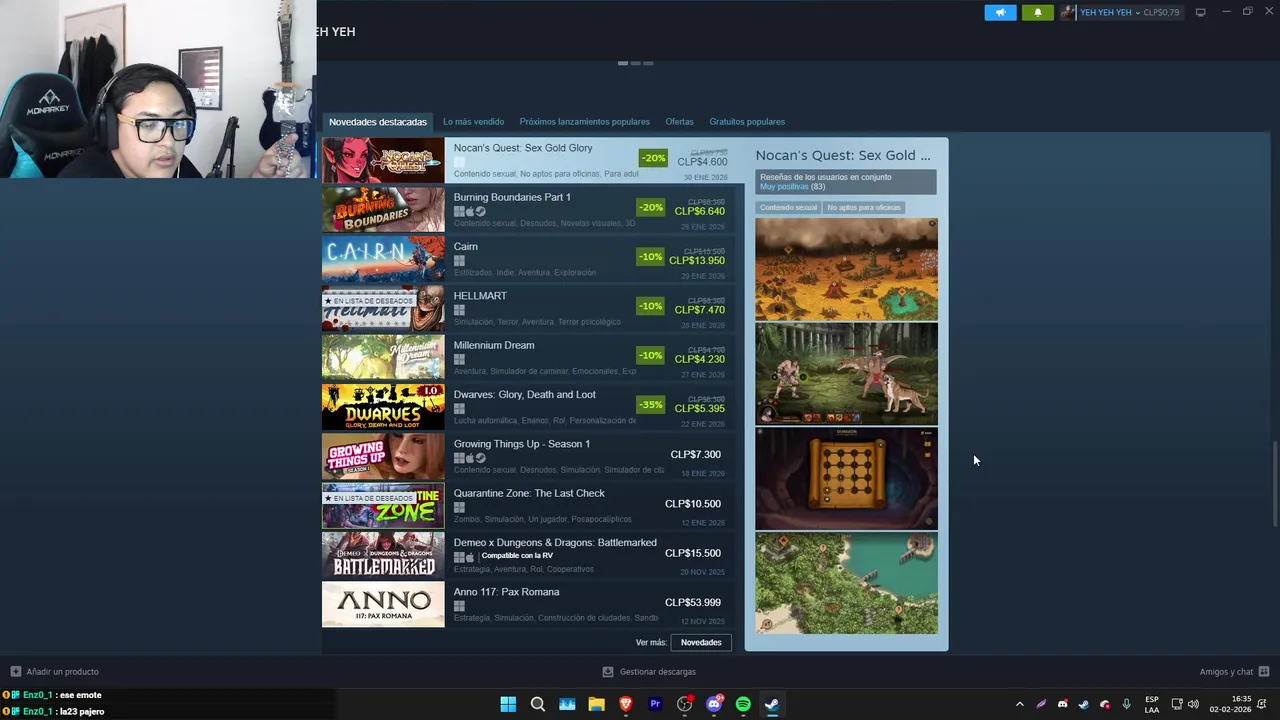Image resolution: width=1280 pixels, height=720 pixels.
Task: Open third preview screenshot with board puzzle
Action: [846, 479]
